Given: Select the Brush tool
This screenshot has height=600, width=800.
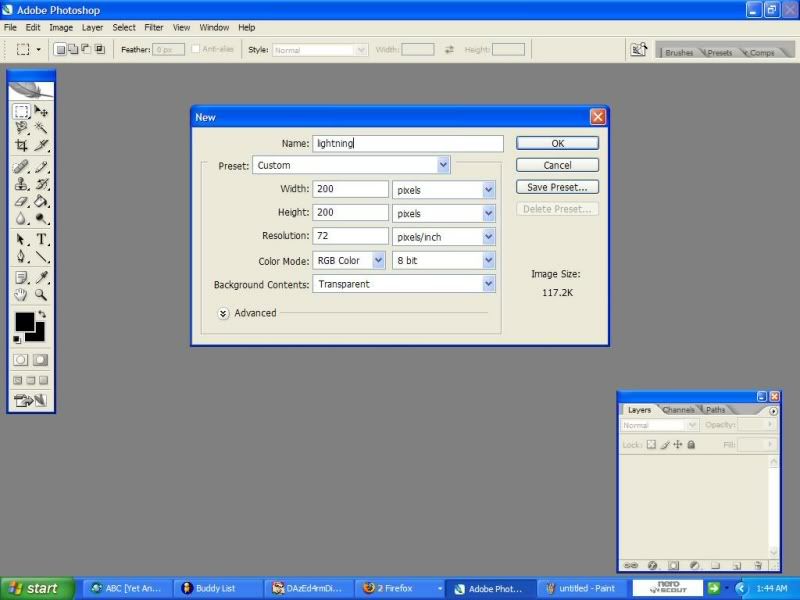Looking at the screenshot, I should [x=41, y=167].
